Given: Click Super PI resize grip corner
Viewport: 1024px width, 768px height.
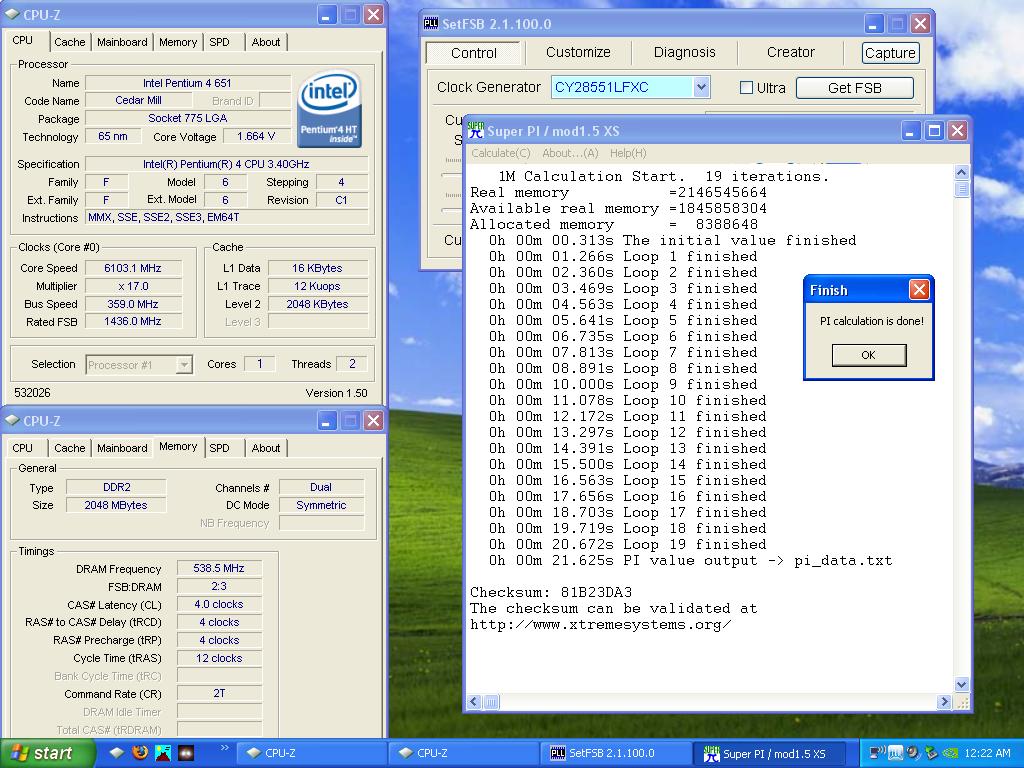Looking at the screenshot, I should [961, 702].
